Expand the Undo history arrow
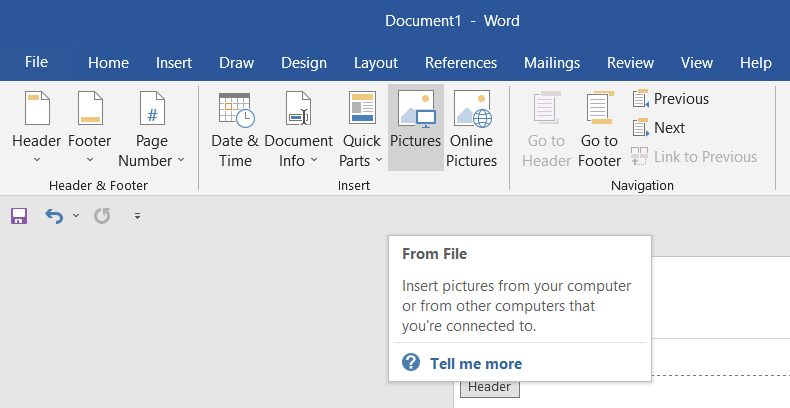 click(76, 216)
